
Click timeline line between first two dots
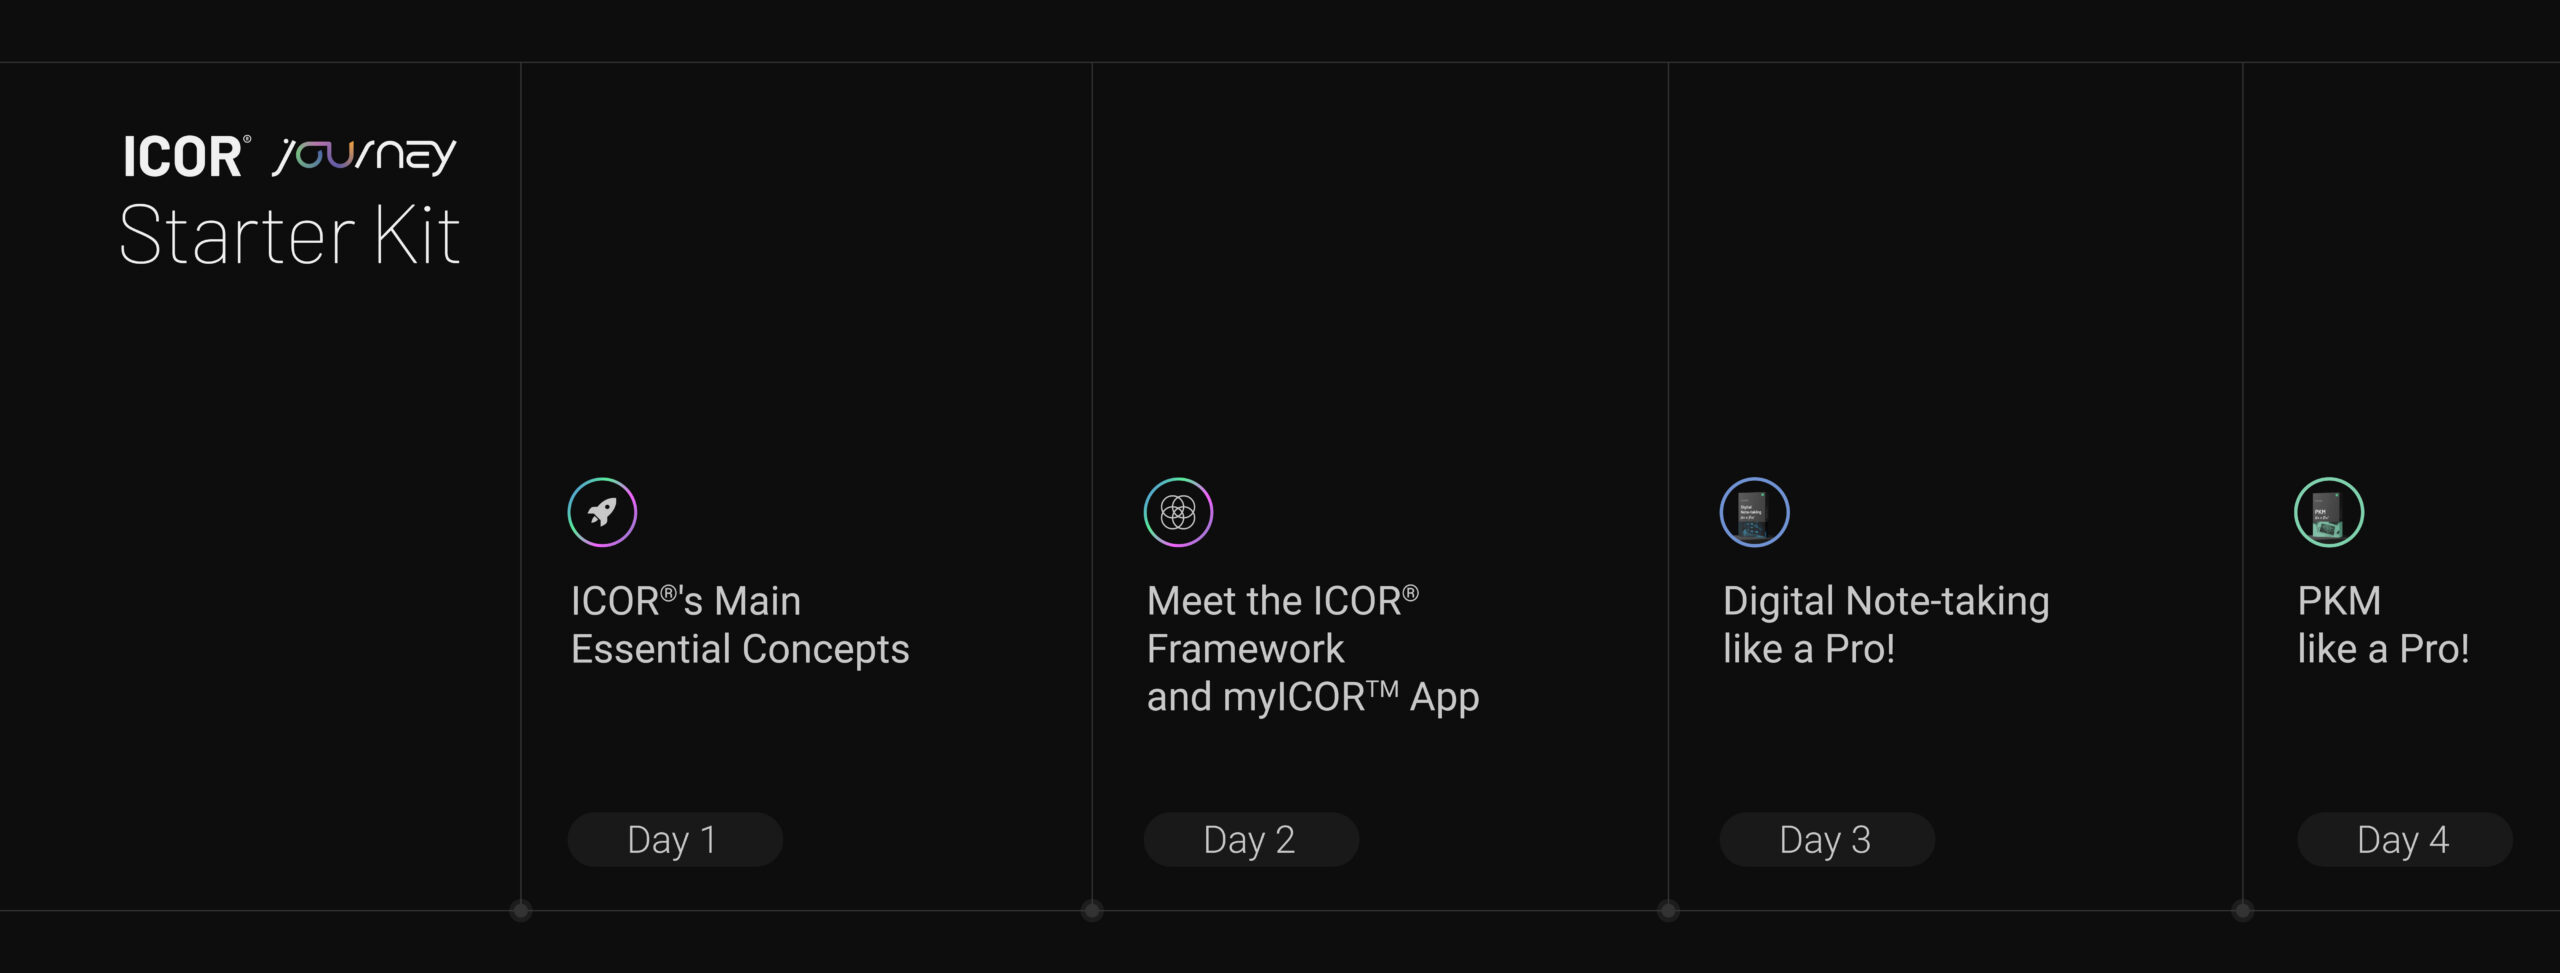[x=806, y=910]
